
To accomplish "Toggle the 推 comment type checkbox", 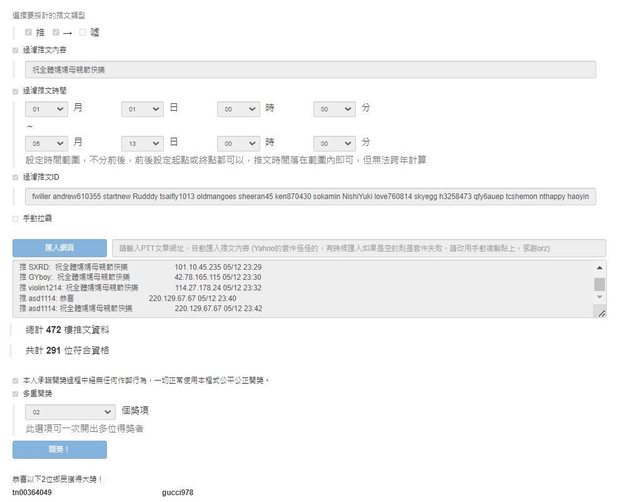I will [x=29, y=33].
